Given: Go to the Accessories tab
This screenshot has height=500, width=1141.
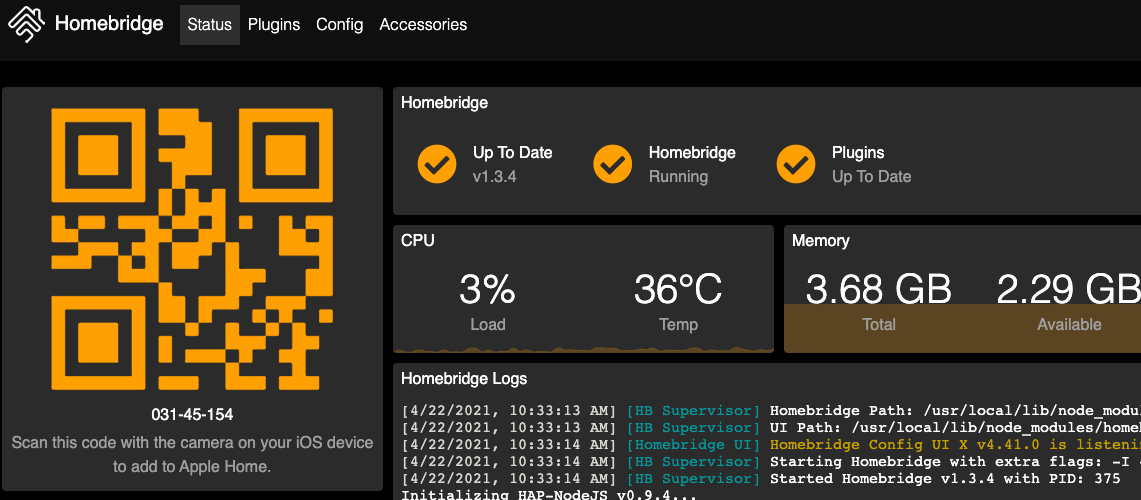Looking at the screenshot, I should (x=423, y=24).
